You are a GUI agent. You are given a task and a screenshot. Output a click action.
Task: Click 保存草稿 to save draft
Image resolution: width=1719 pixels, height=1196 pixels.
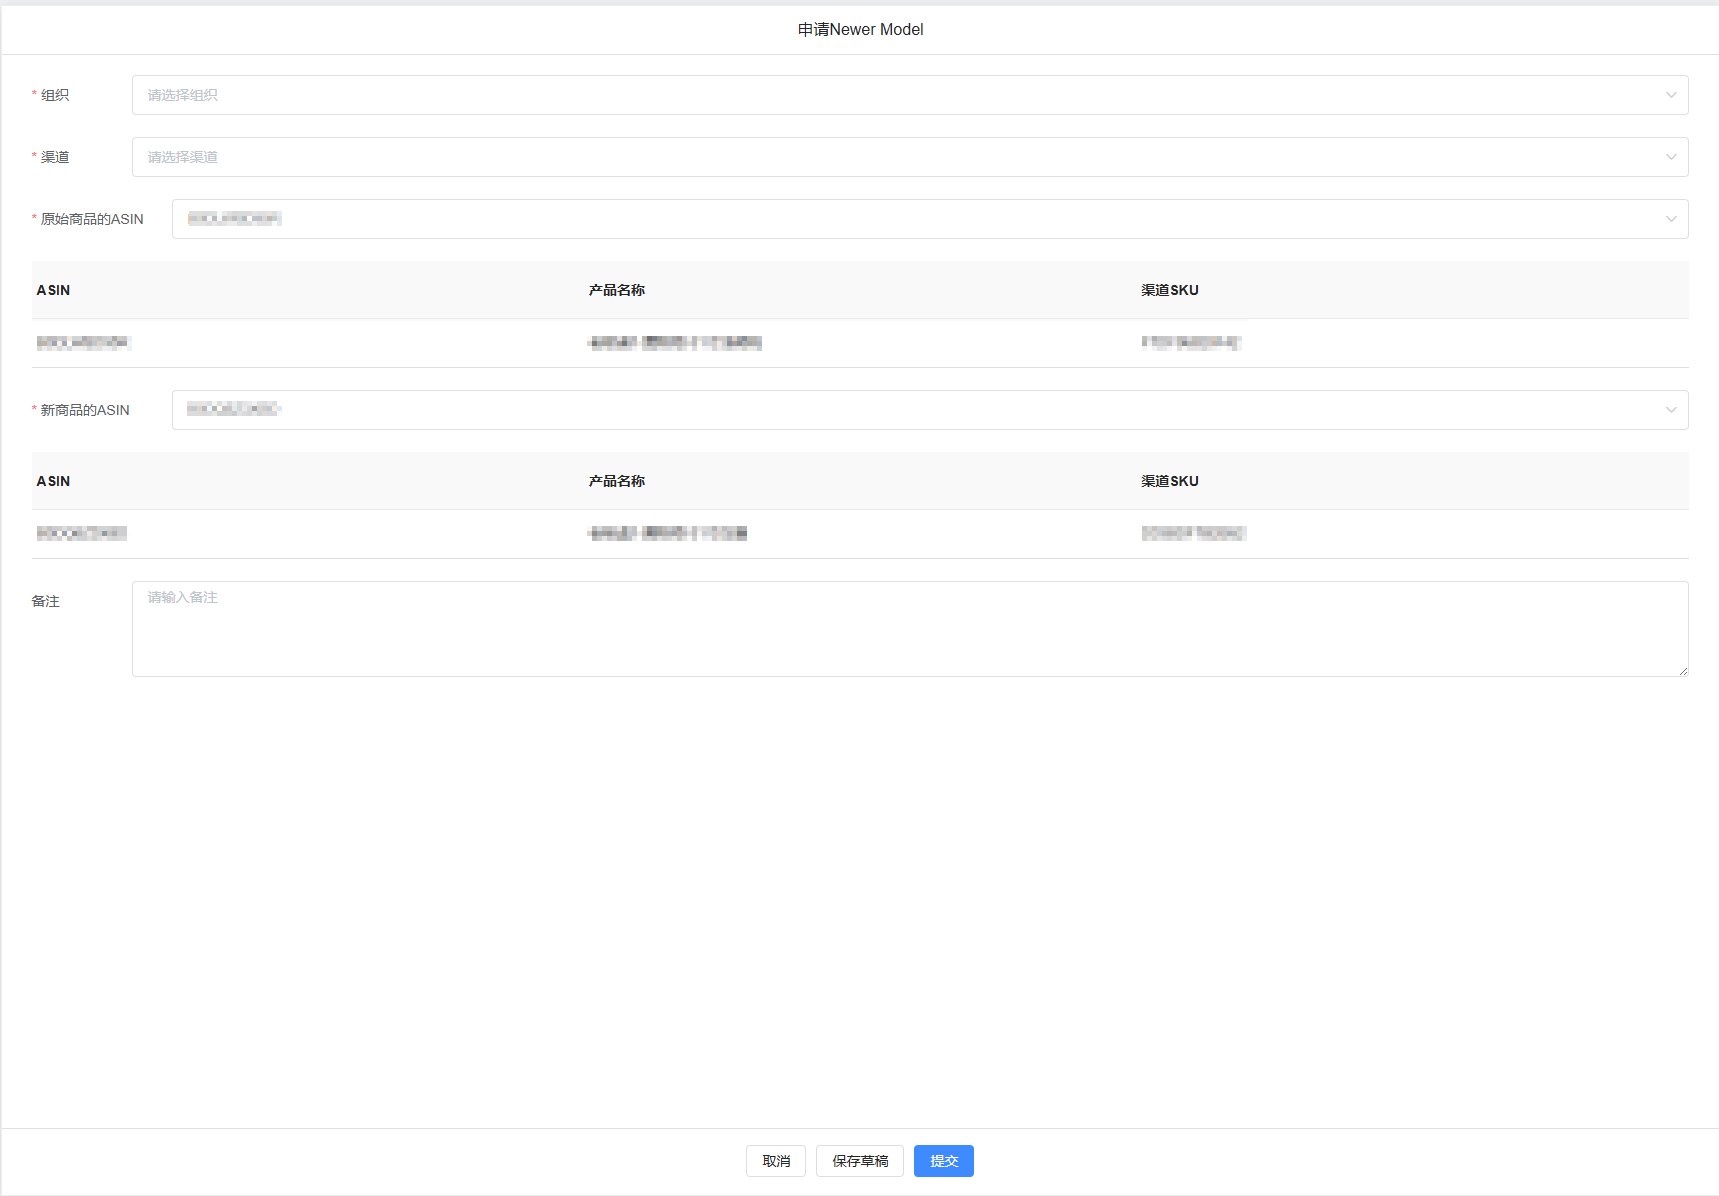(x=859, y=1161)
